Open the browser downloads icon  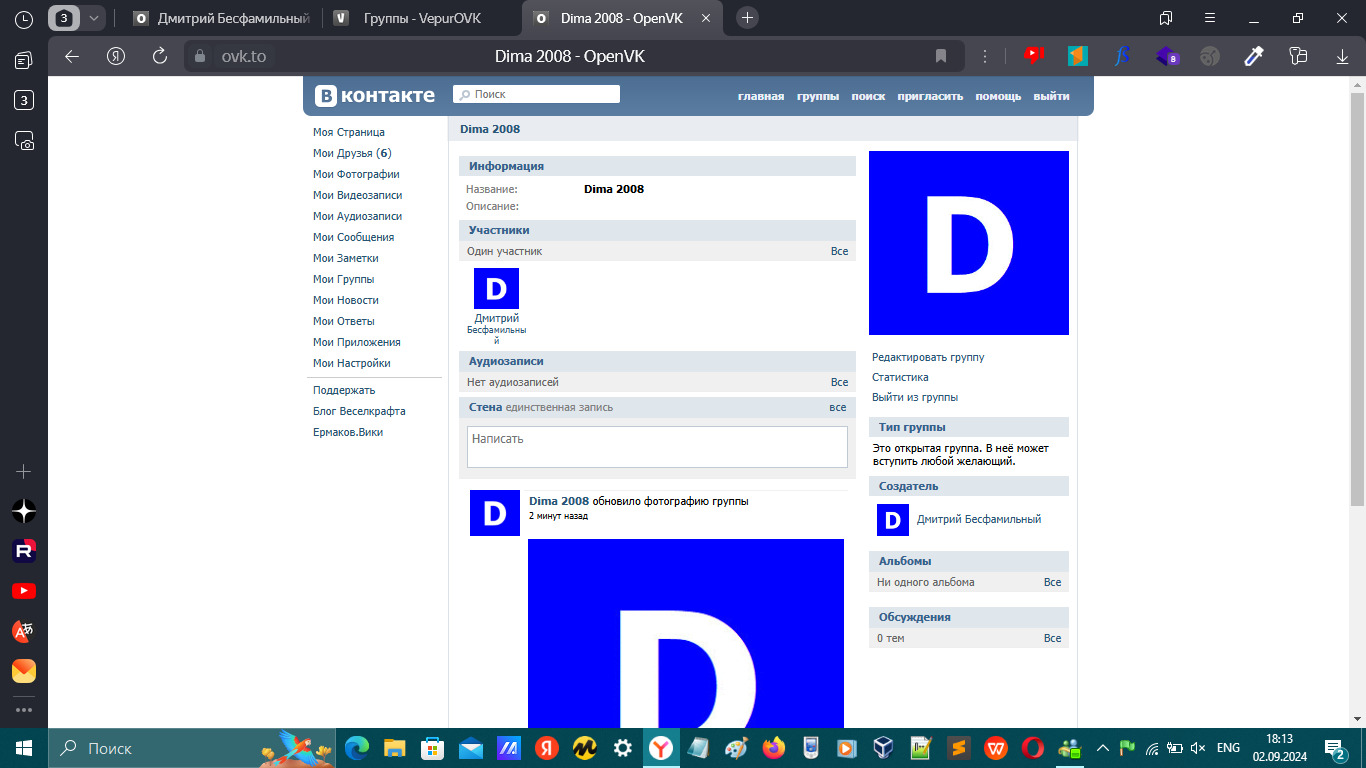coord(1342,57)
